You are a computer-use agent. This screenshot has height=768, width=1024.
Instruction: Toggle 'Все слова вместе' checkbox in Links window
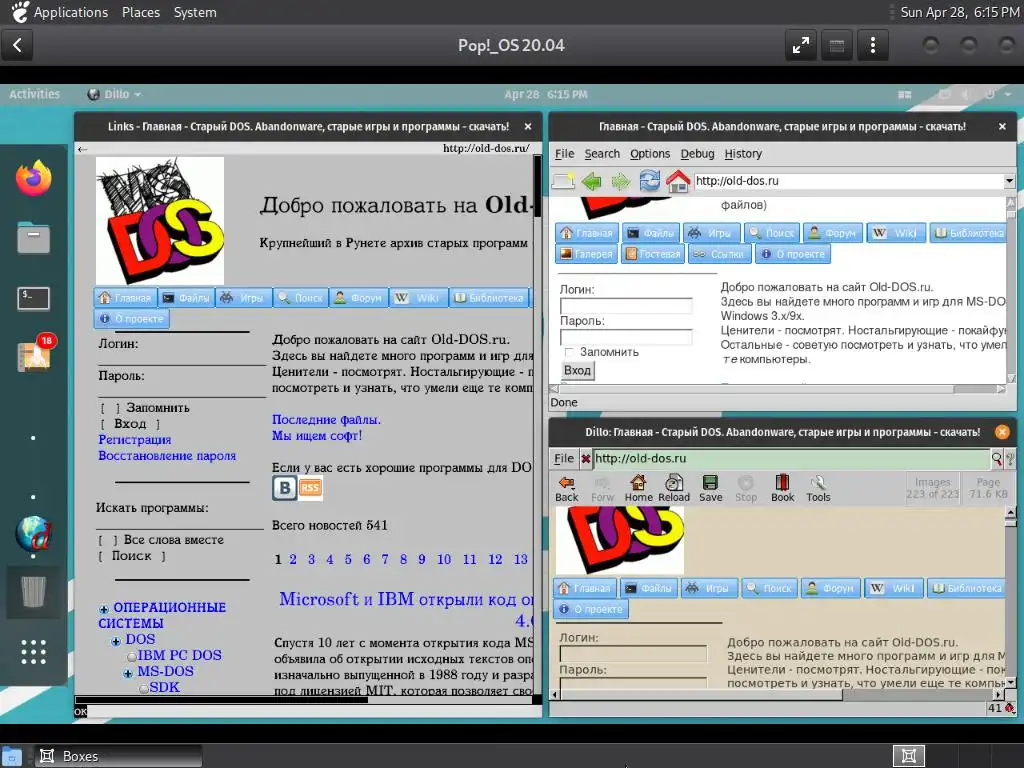click(x=108, y=541)
